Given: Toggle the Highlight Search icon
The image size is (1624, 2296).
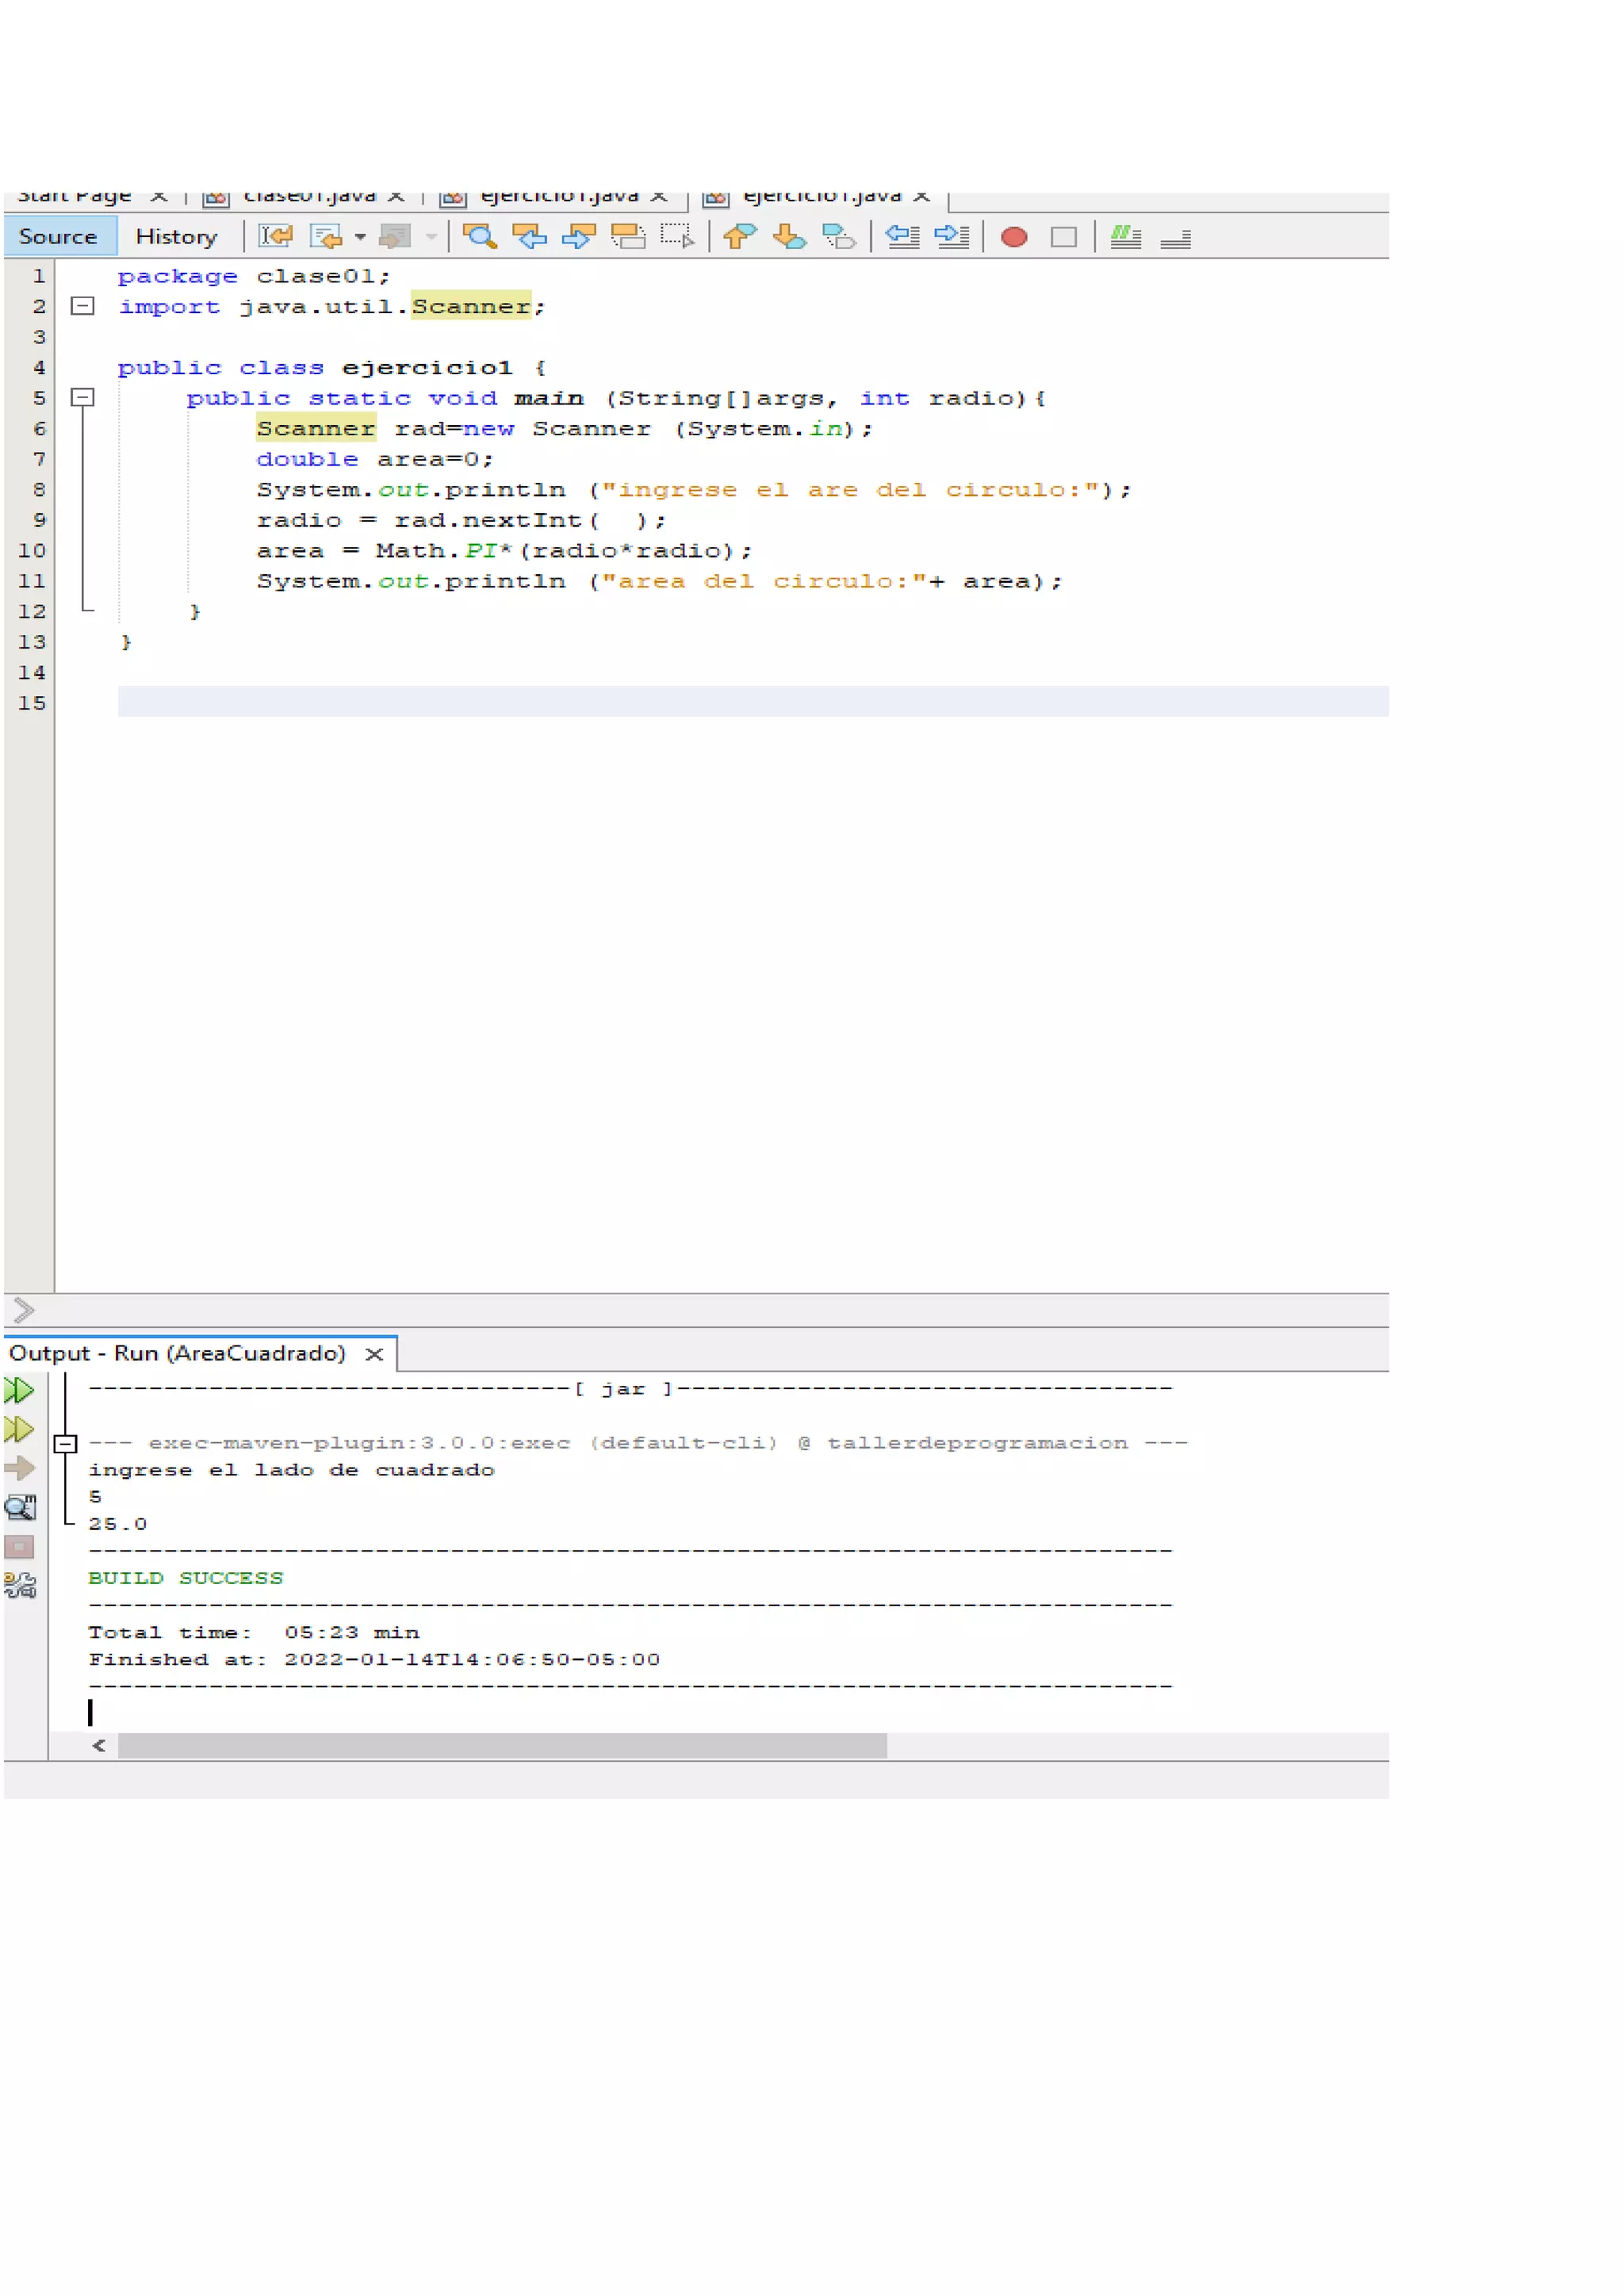Looking at the screenshot, I should coord(628,237).
